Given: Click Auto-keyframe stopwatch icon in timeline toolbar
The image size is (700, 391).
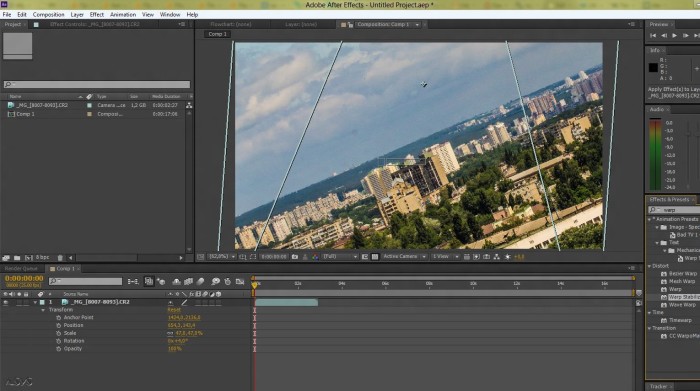Looking at the screenshot, I should (x=228, y=282).
